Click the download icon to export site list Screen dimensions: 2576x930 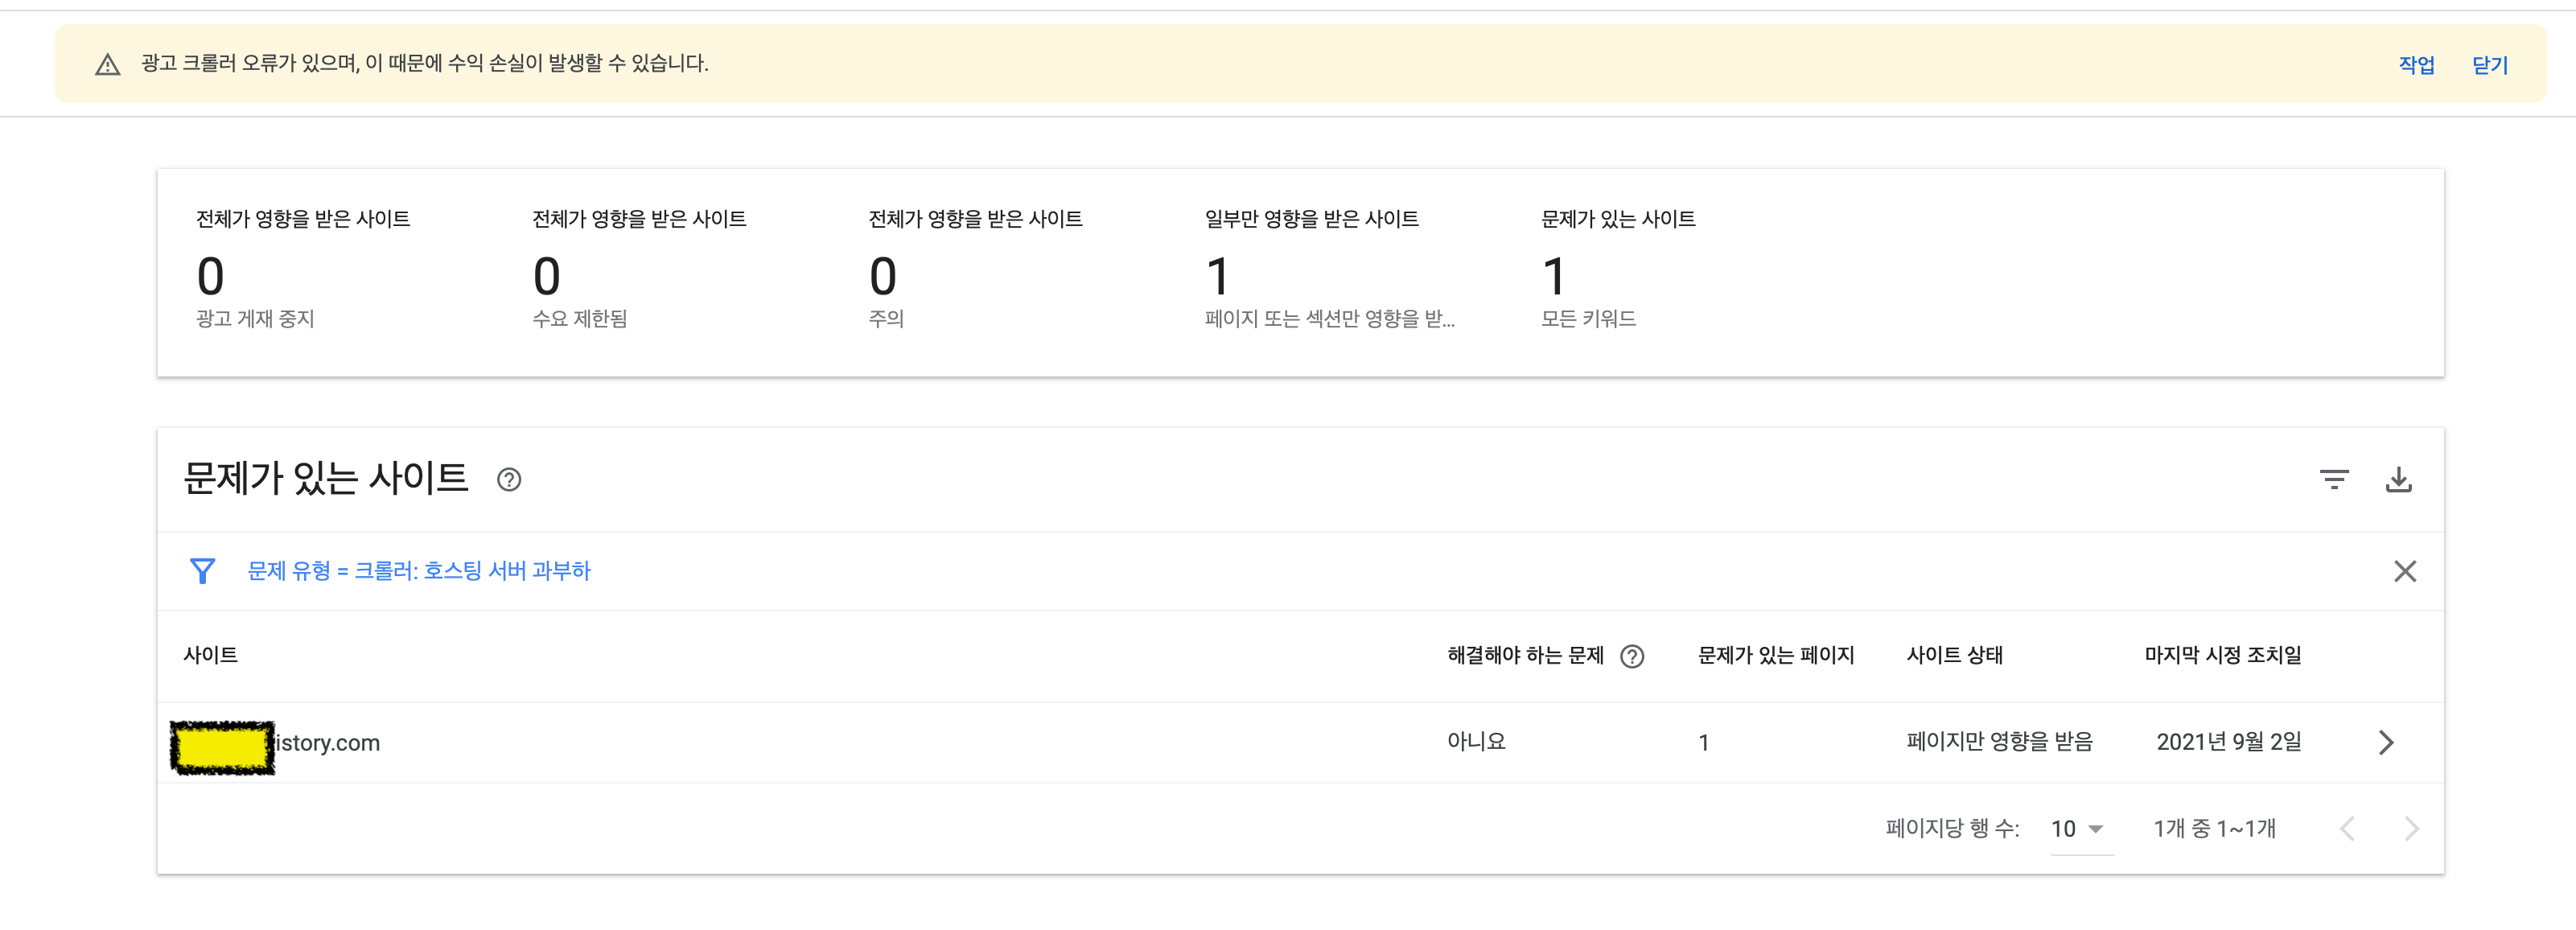click(x=2400, y=479)
